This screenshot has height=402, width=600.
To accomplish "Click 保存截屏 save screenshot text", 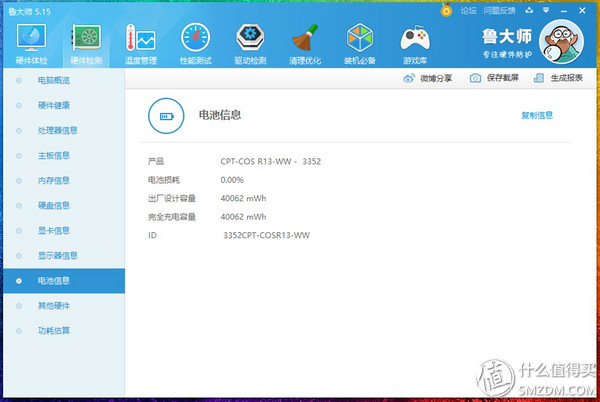I will (x=503, y=78).
